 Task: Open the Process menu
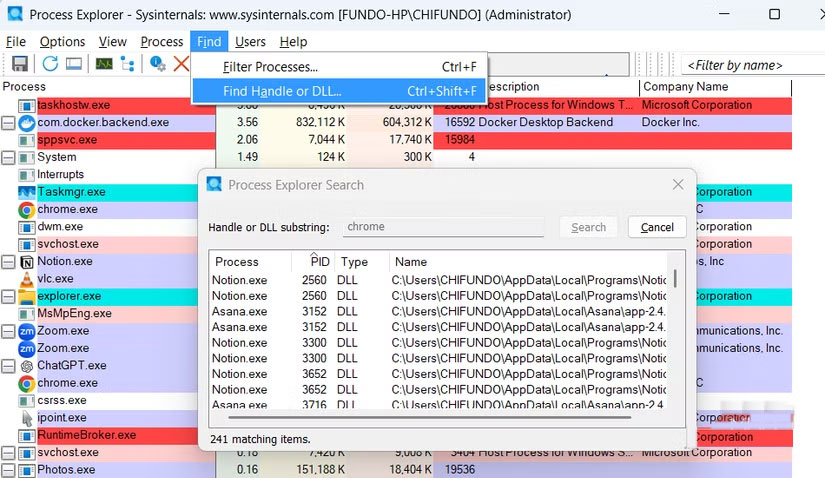coord(162,42)
